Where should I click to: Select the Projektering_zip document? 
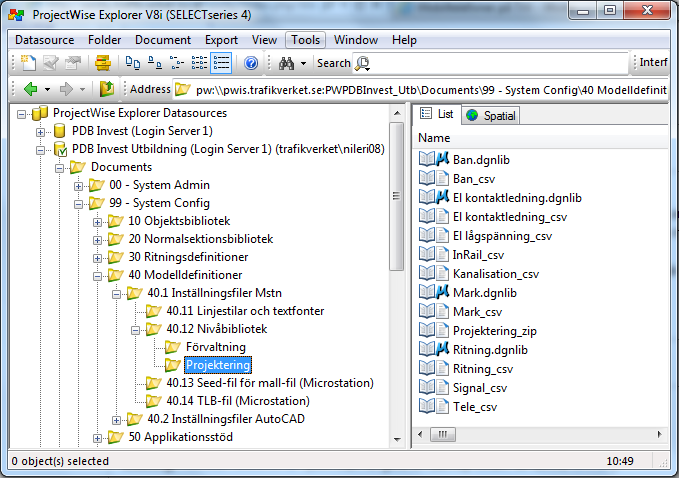click(495, 331)
